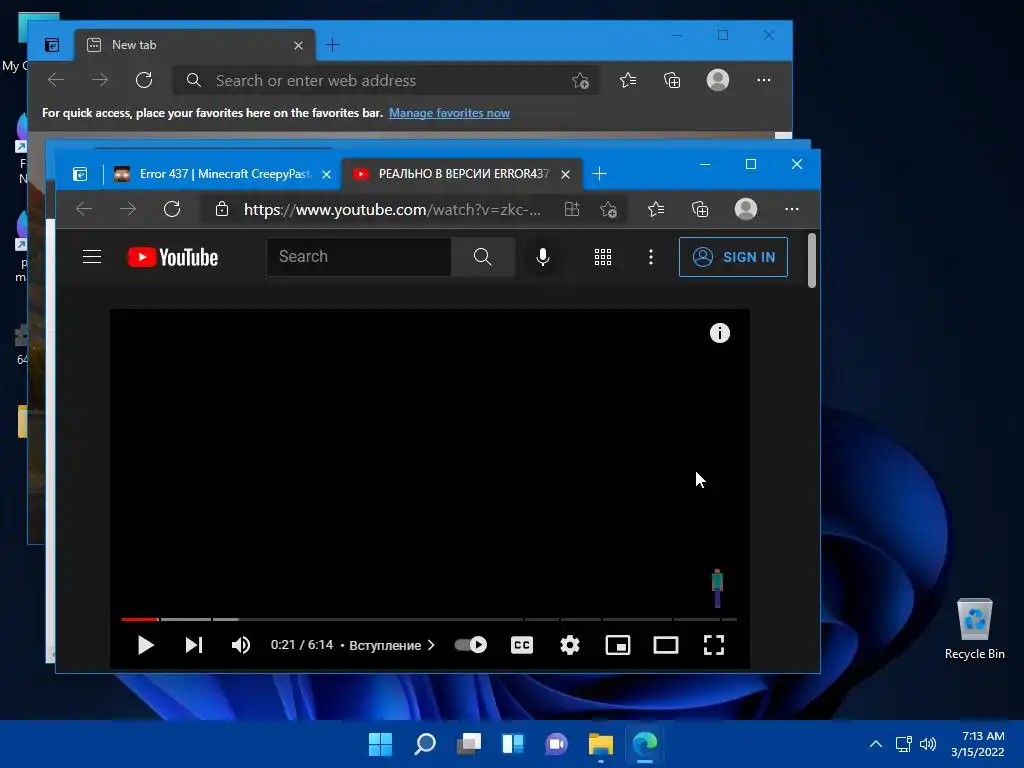Start voice search with microphone icon
Screen dimensions: 1024x768
click(x=543, y=257)
